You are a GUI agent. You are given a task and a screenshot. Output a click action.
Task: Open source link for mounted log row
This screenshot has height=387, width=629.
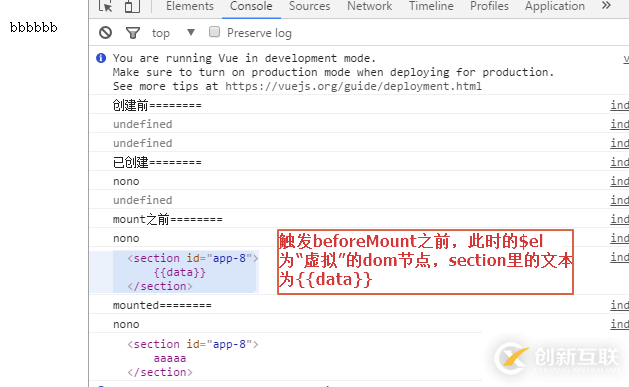click(x=620, y=305)
